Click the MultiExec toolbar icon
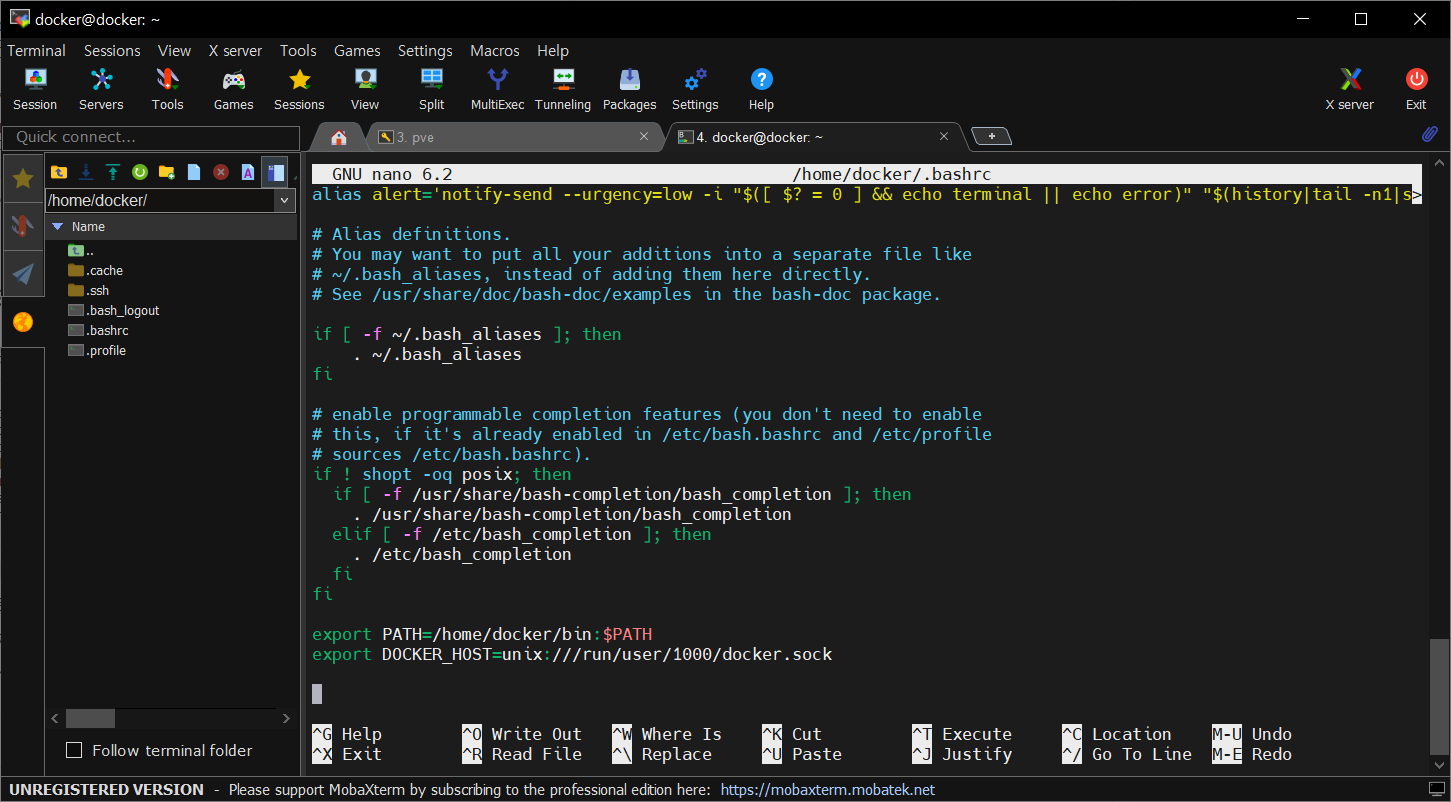This screenshot has width=1451, height=802. pyautogui.click(x=497, y=88)
